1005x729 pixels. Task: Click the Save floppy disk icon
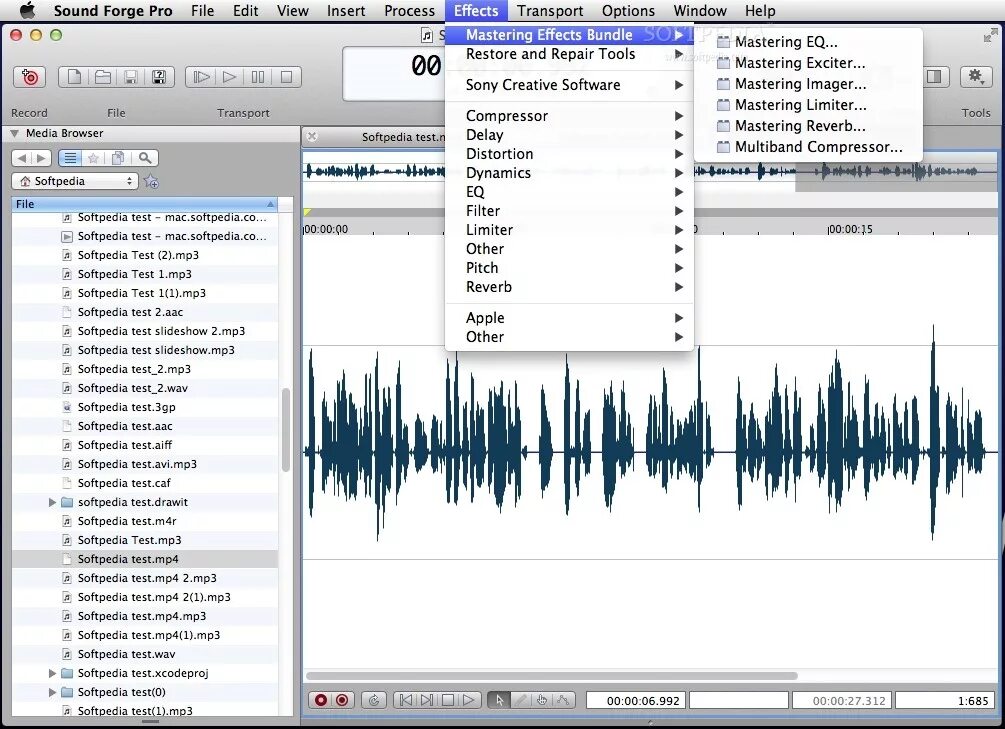(131, 77)
